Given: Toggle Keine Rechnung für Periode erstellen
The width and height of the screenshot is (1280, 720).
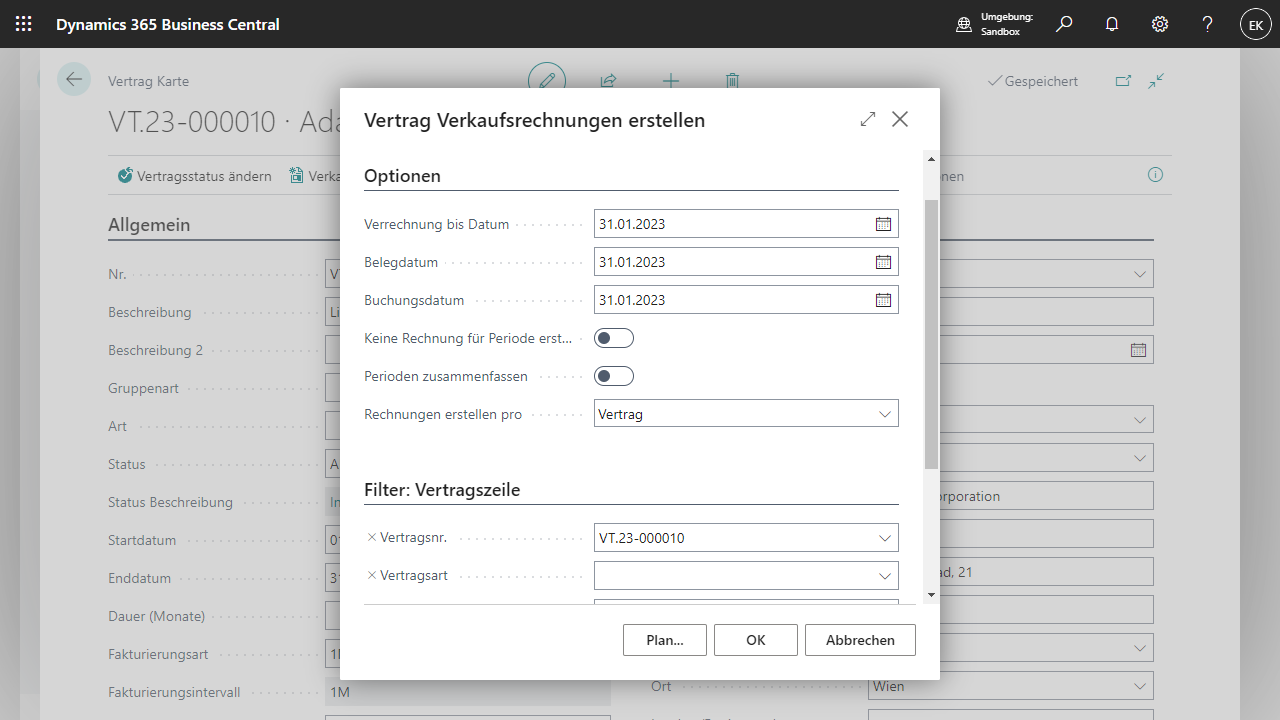Looking at the screenshot, I should [613, 338].
